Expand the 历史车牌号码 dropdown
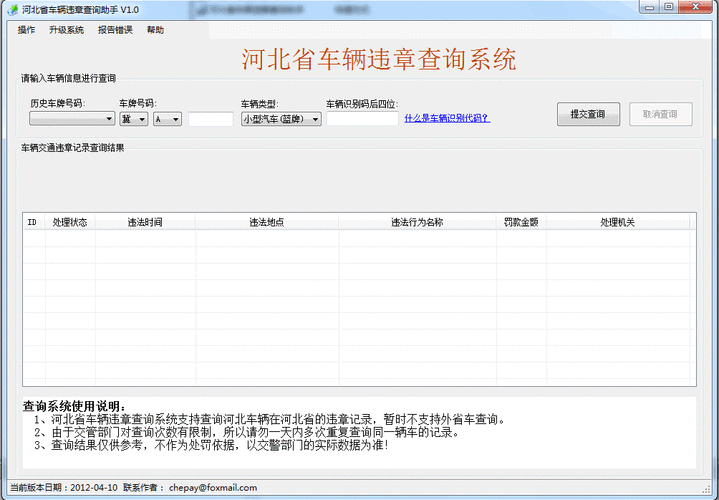Screen dimensions: 719x500 click(72, 119)
